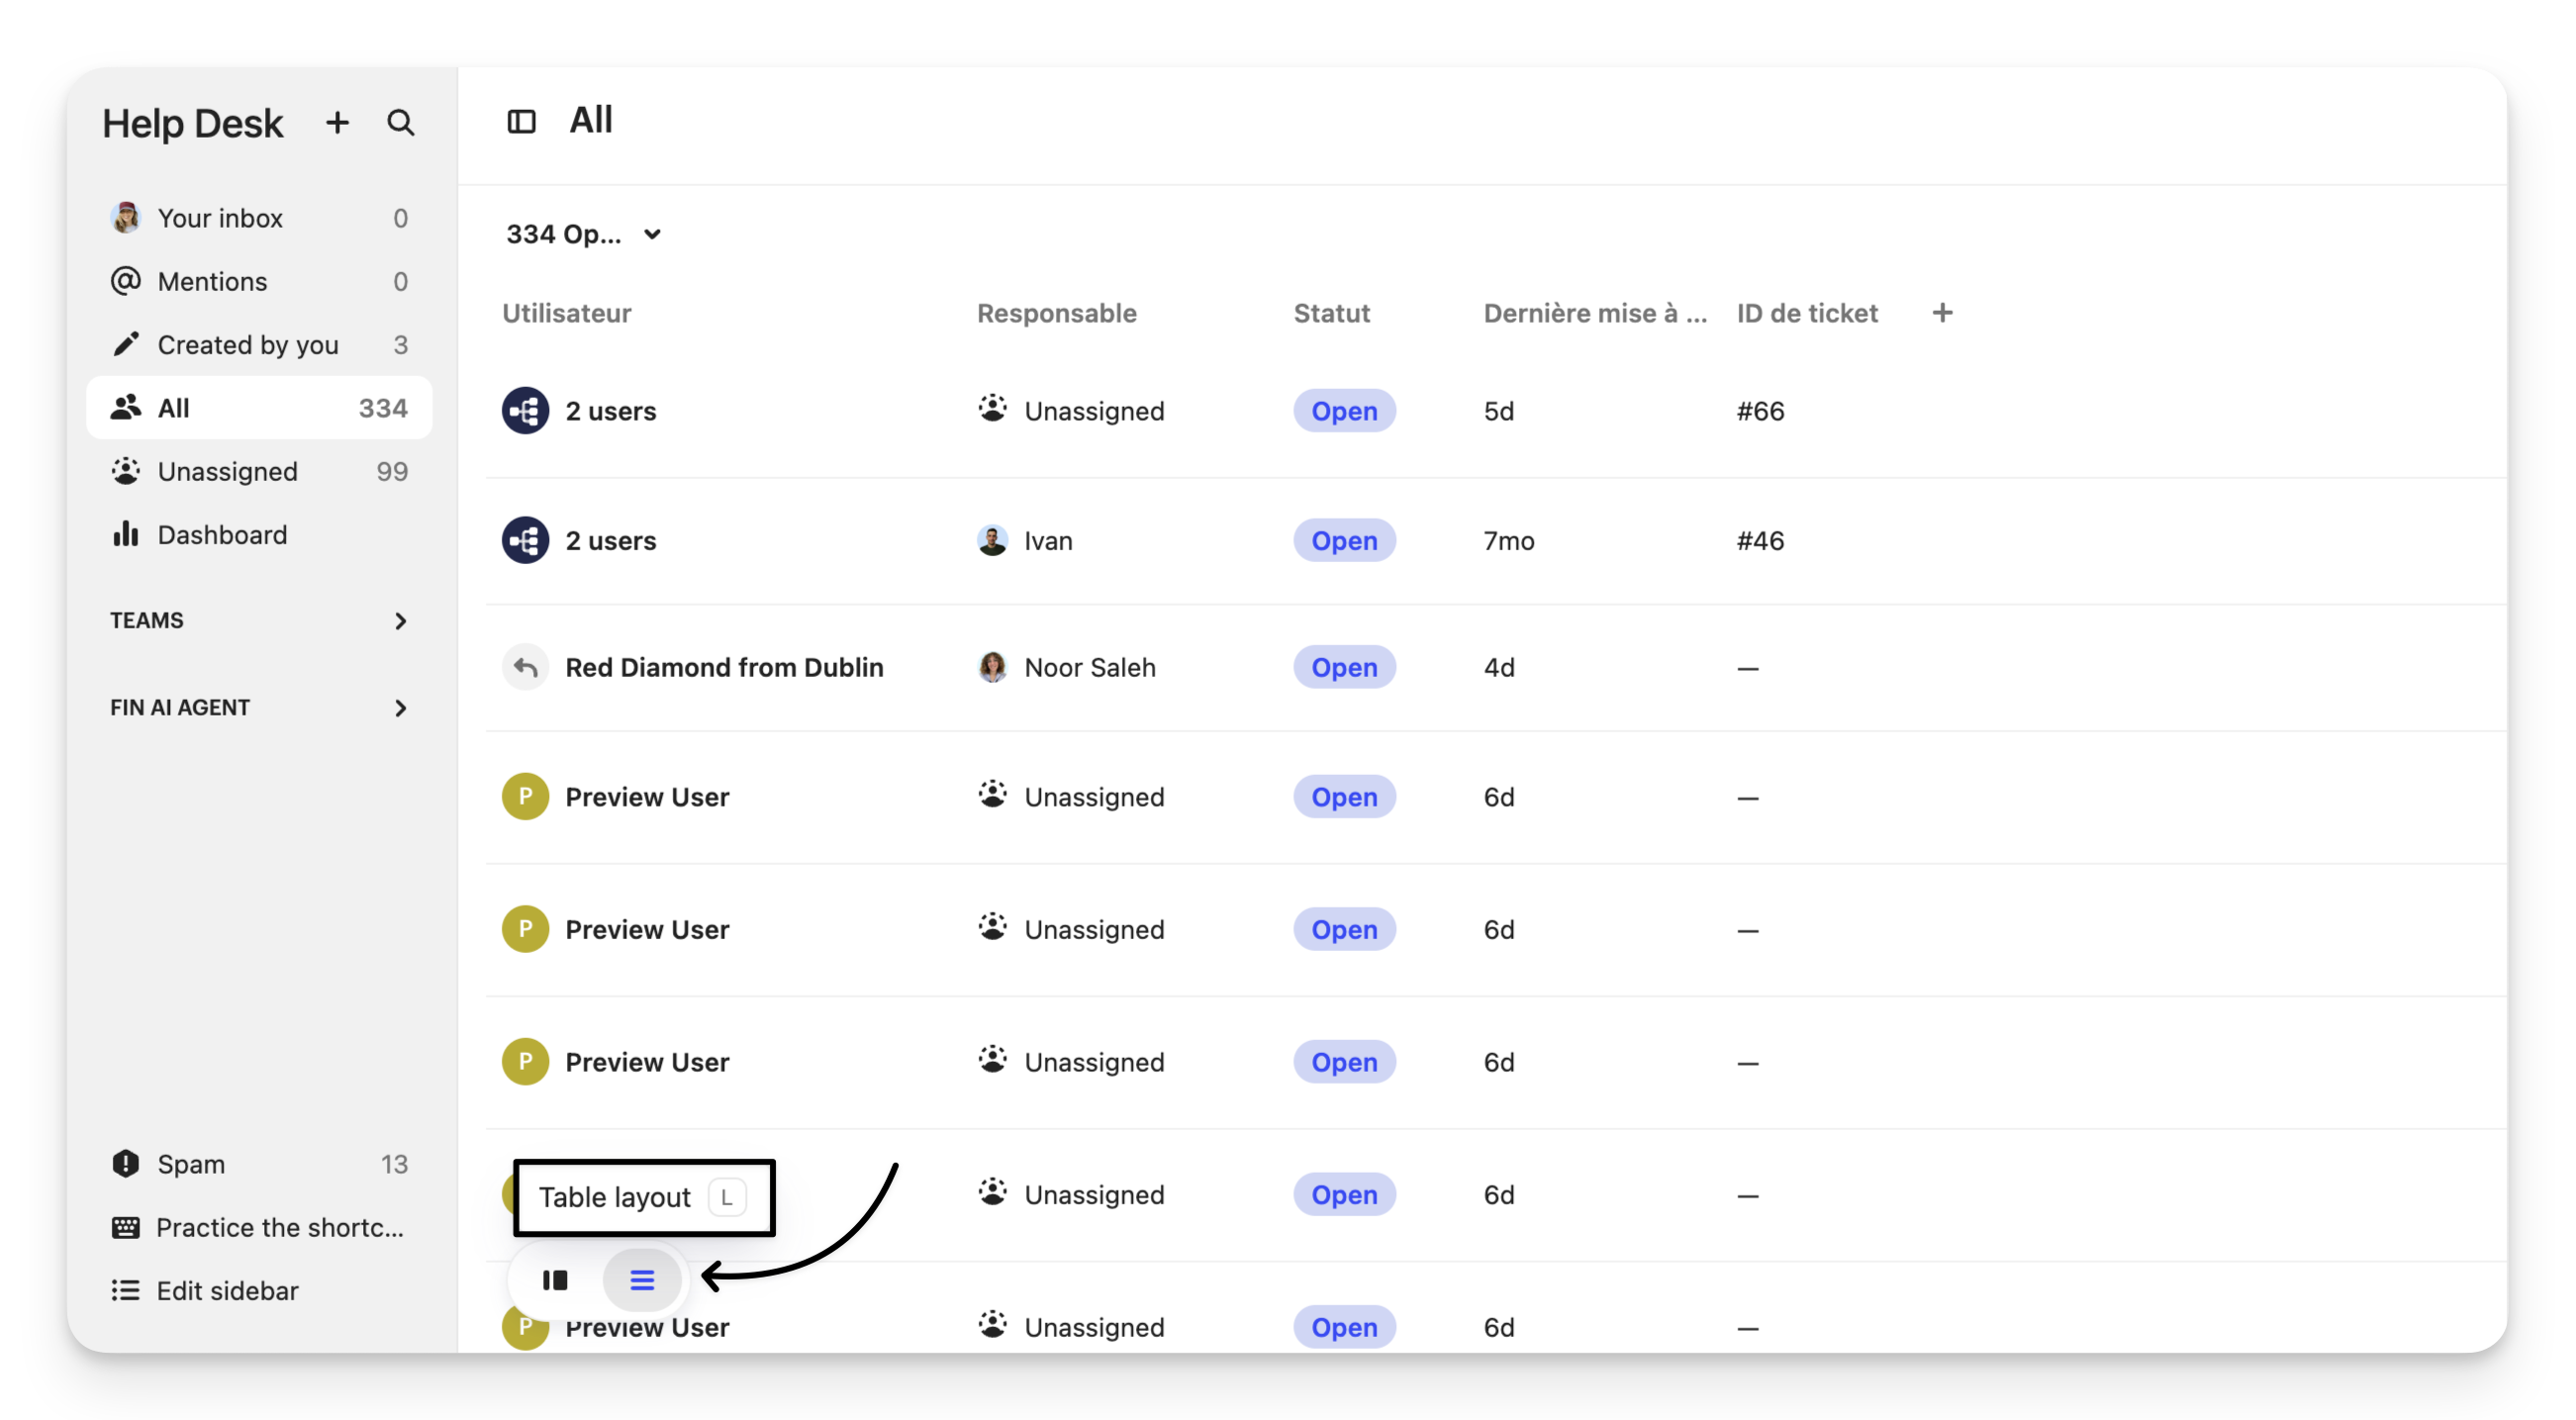Click the group avatar of ticket #66 row
The height and width of the screenshot is (1420, 2576).
(x=525, y=411)
